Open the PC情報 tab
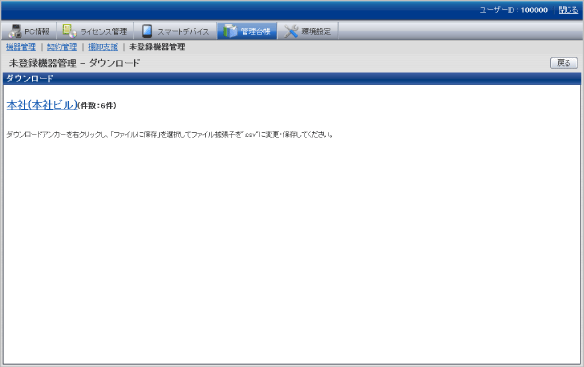The width and height of the screenshot is (584, 367). tap(29, 31)
